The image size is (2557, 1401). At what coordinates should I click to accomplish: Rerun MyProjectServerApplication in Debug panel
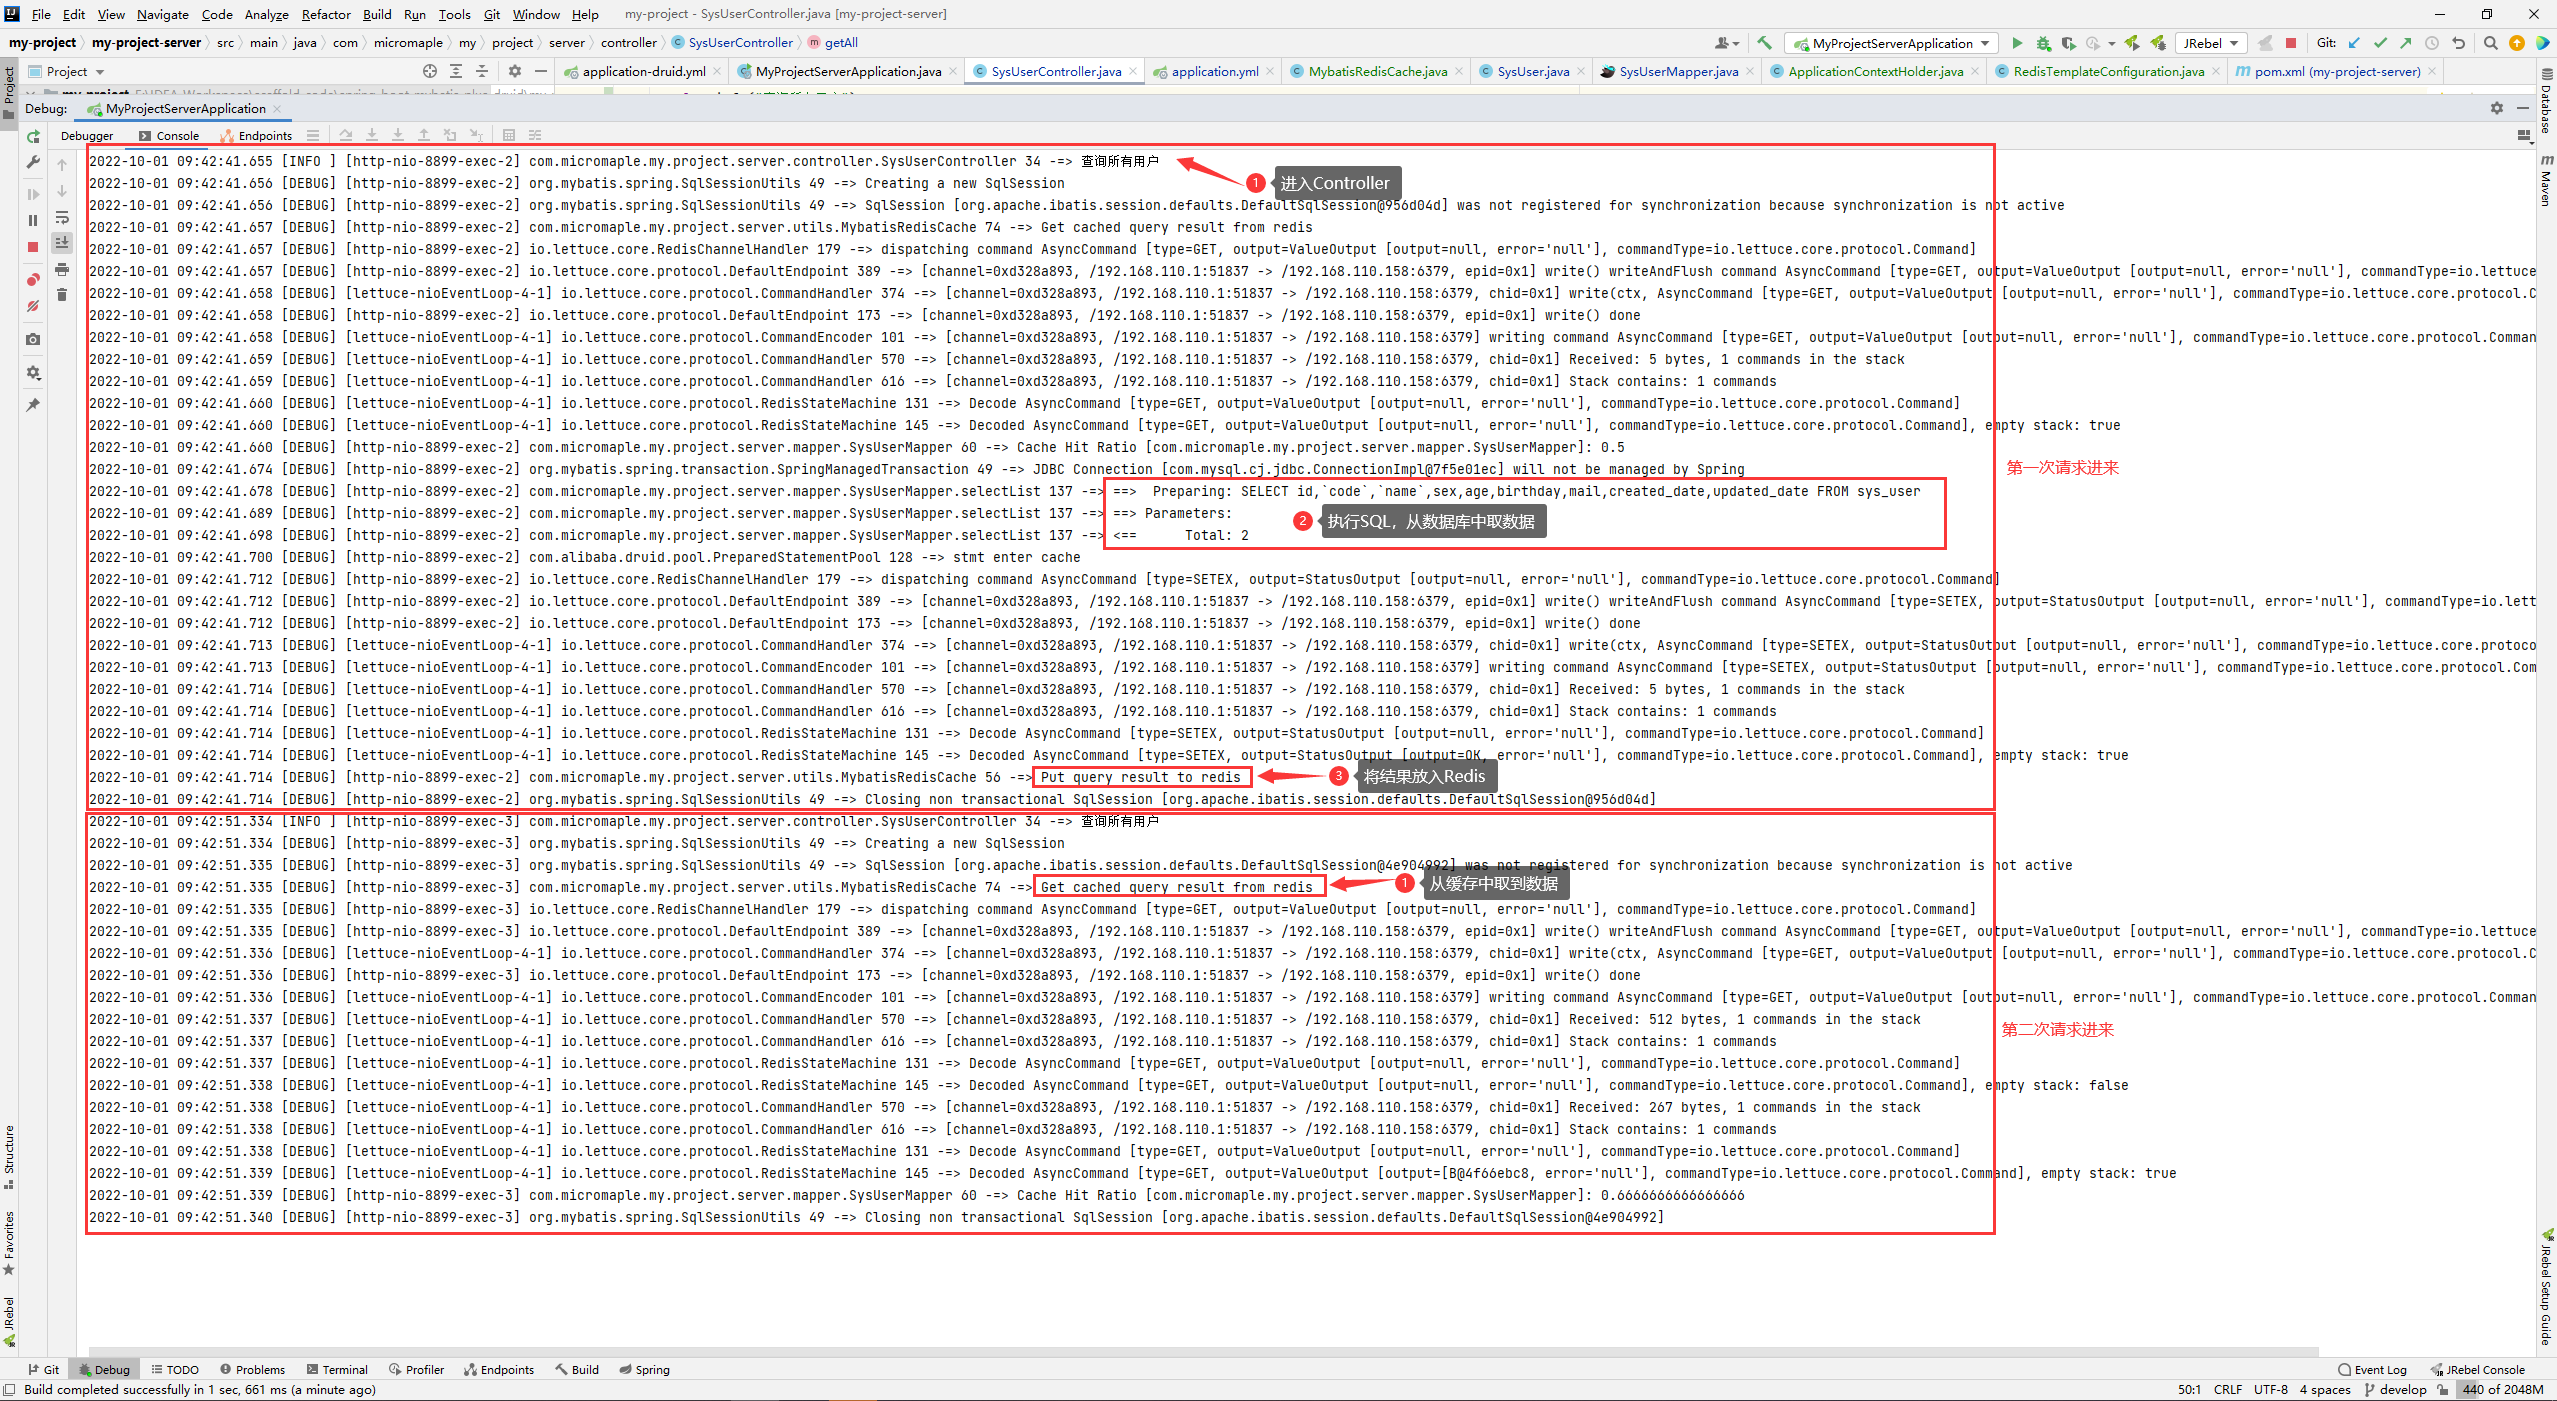[33, 137]
